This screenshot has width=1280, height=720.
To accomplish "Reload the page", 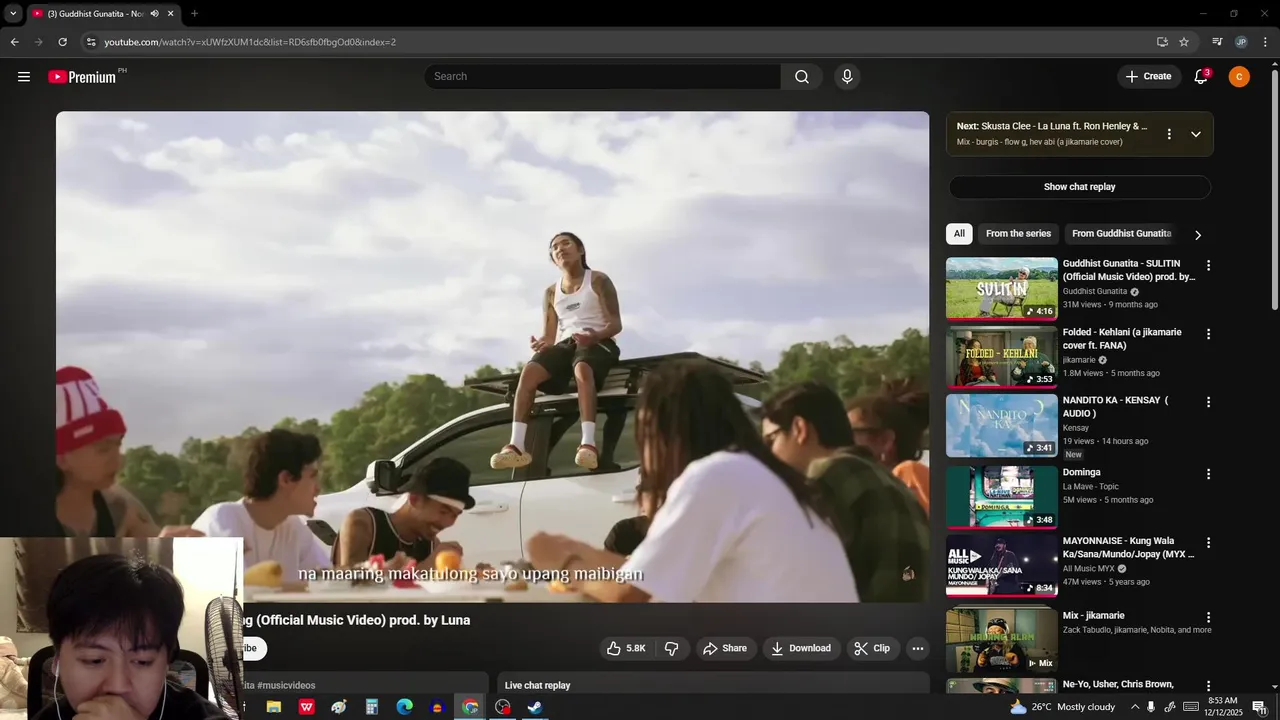I will [62, 42].
